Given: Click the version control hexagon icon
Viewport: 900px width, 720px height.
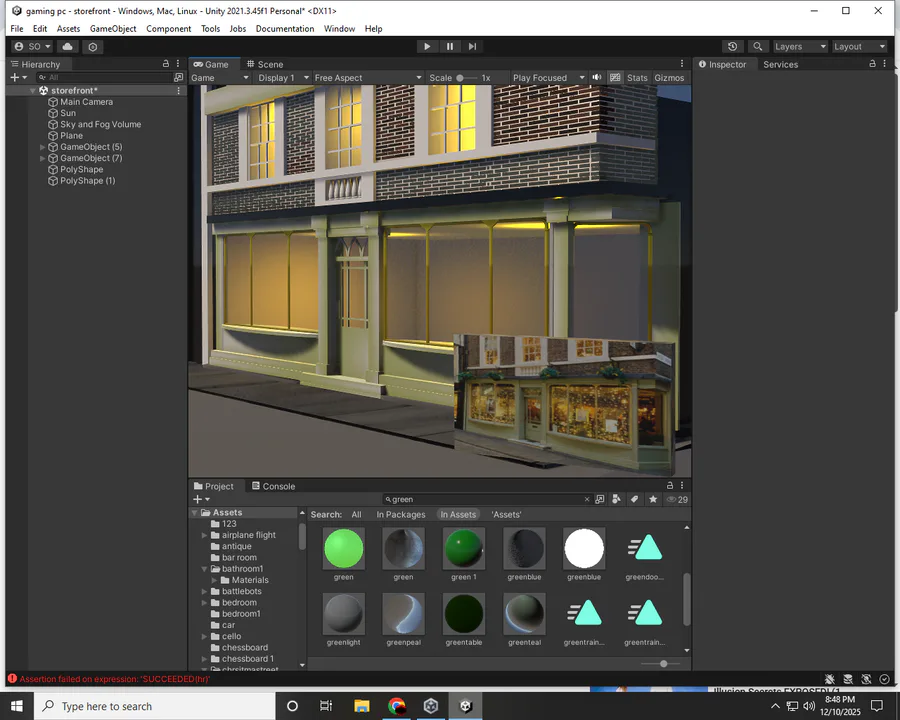Looking at the screenshot, I should [x=93, y=47].
